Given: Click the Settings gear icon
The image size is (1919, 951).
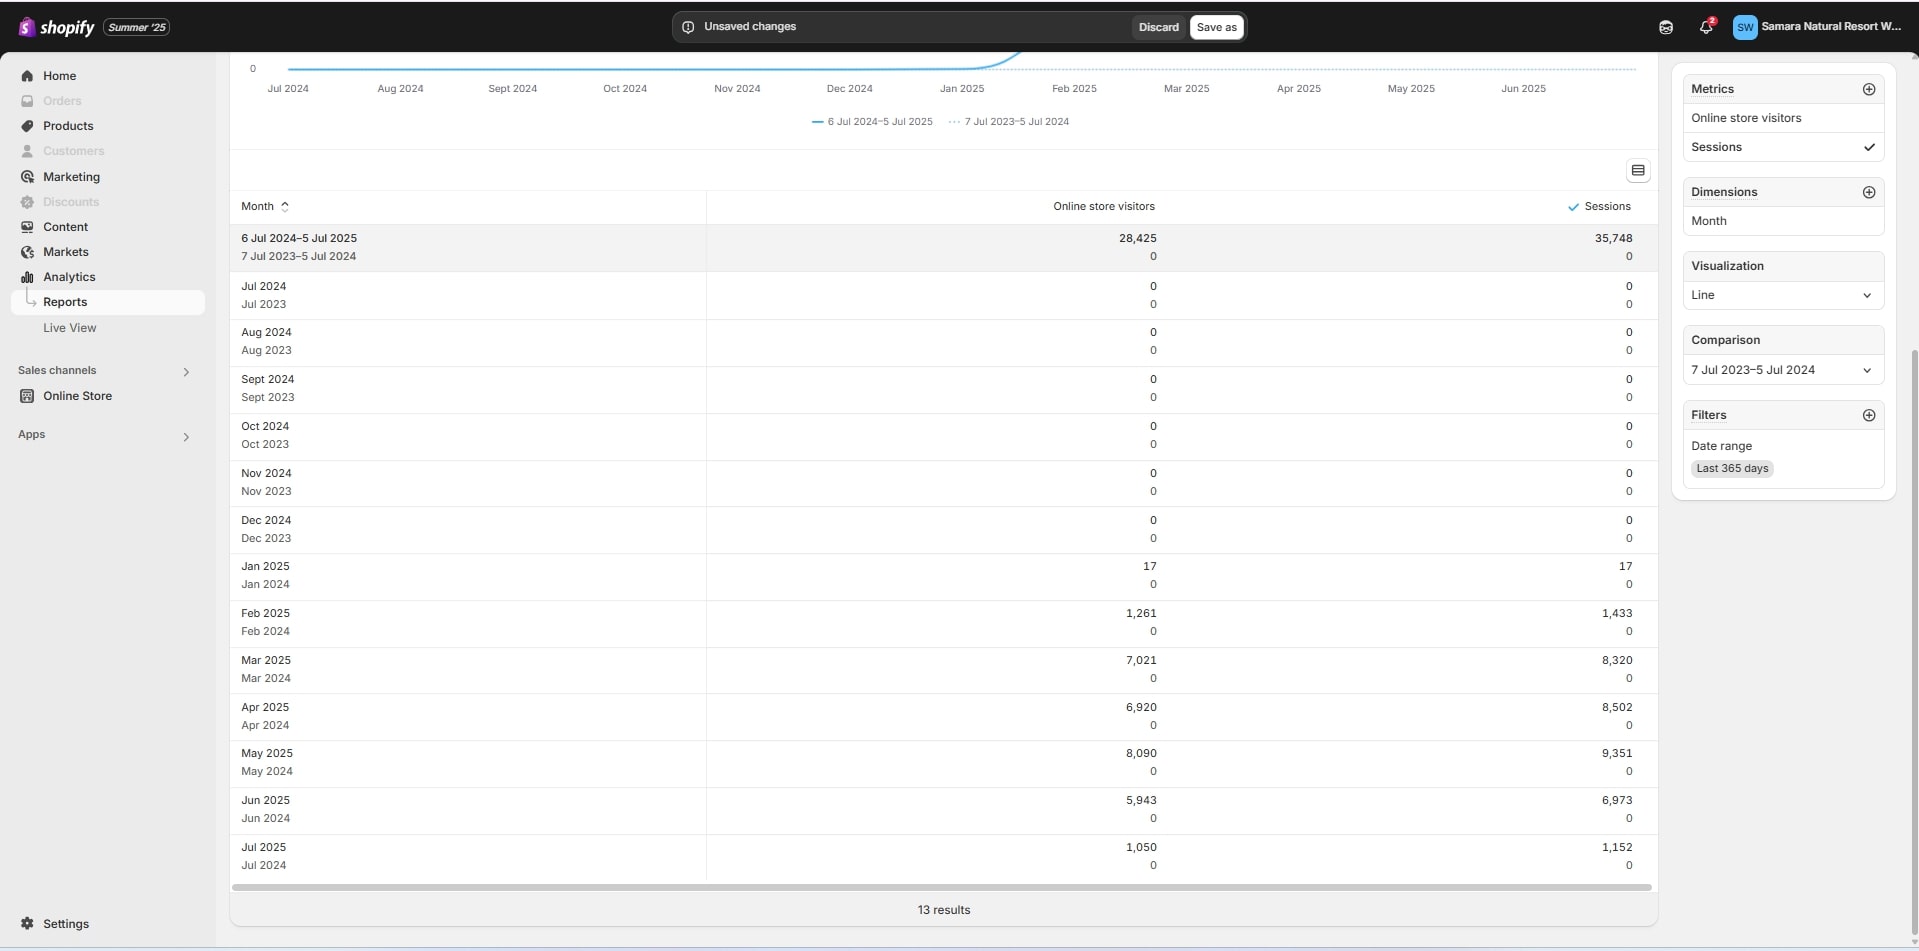Looking at the screenshot, I should (x=27, y=924).
